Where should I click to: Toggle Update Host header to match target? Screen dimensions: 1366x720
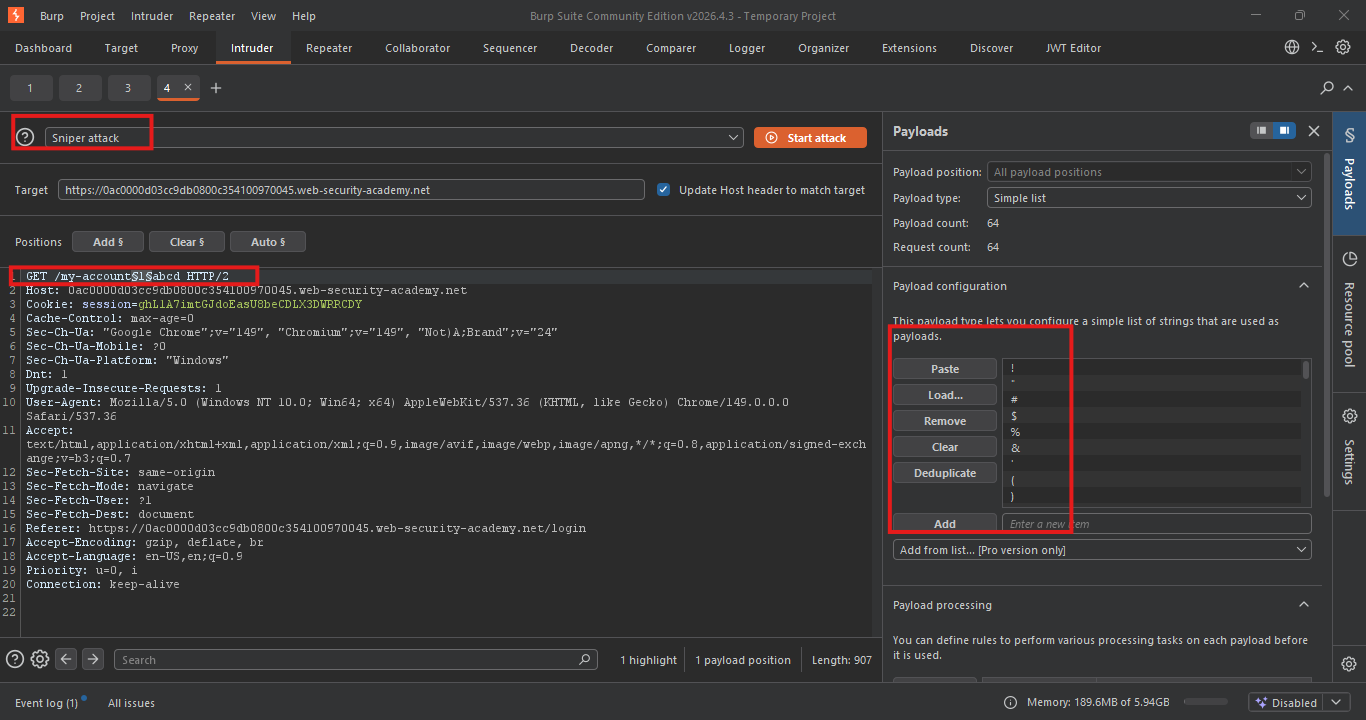[x=664, y=190]
